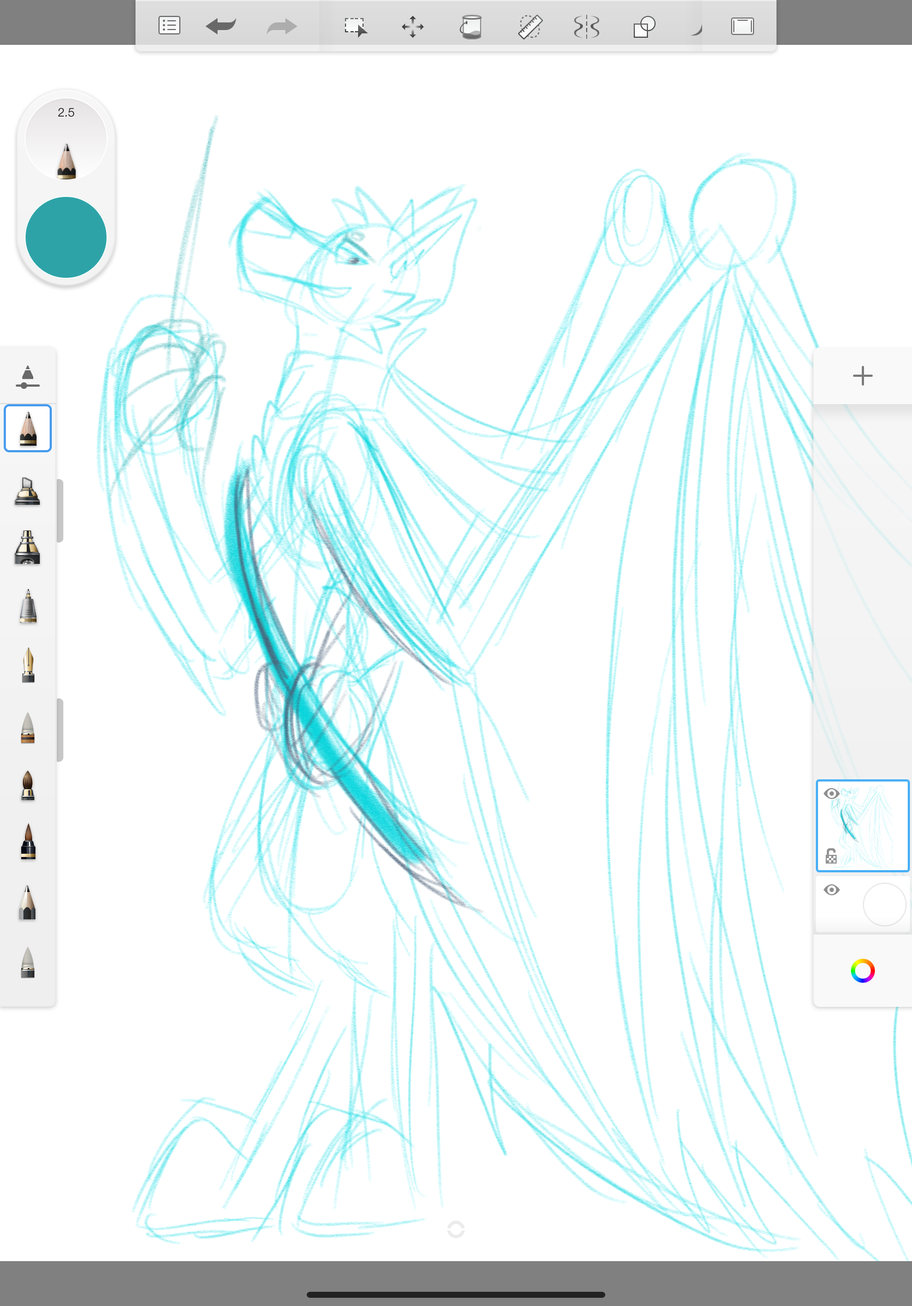This screenshot has width=912, height=1306.
Task: Open the Shapes drawing tool
Action: 645,27
